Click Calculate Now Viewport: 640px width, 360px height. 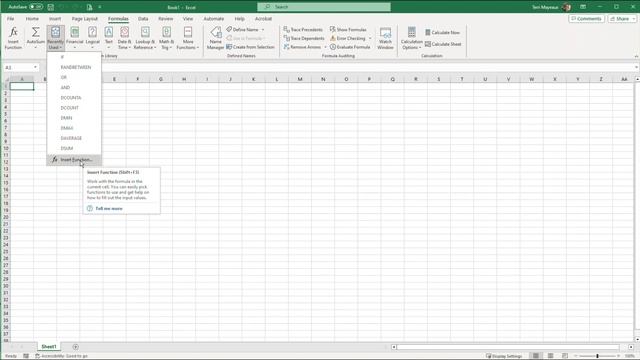(x=442, y=32)
